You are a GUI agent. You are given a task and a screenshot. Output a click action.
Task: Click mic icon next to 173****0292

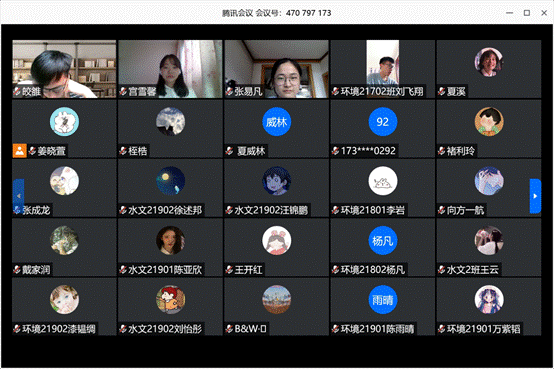click(x=335, y=151)
